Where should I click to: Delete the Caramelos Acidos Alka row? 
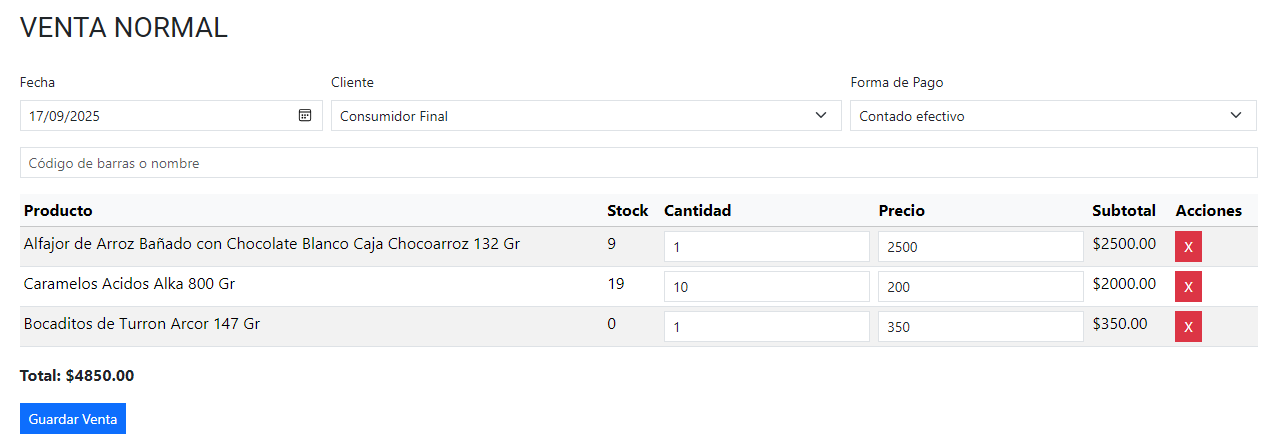click(1188, 287)
